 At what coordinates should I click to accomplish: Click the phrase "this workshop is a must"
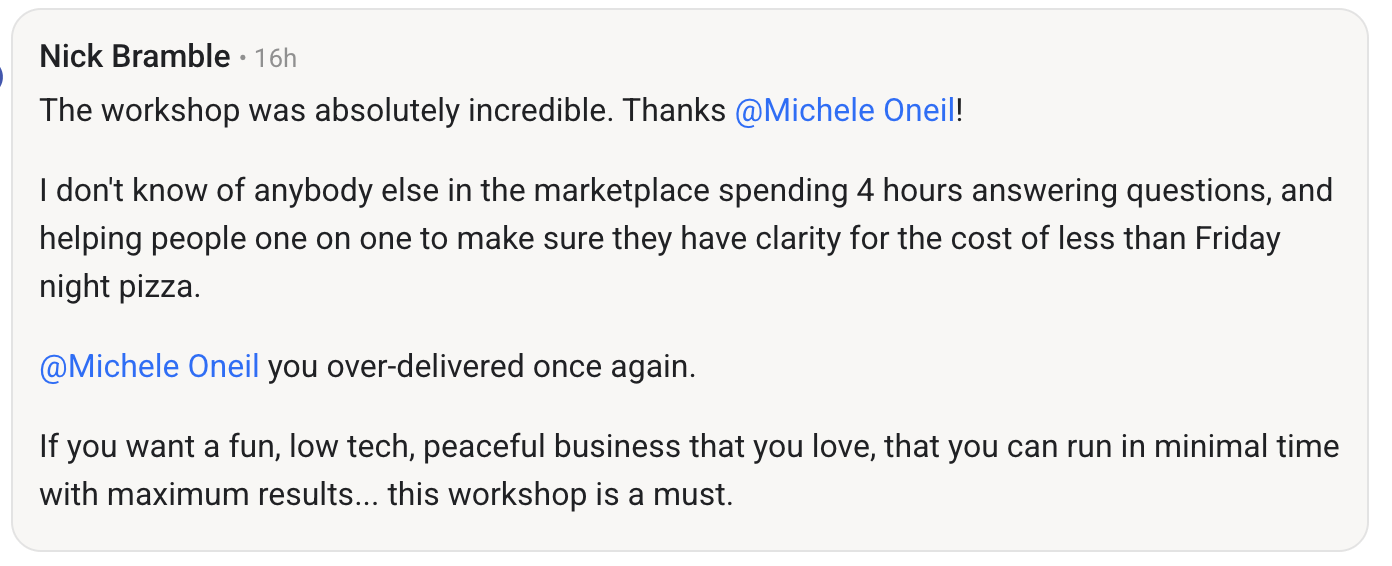pyautogui.click(x=560, y=494)
